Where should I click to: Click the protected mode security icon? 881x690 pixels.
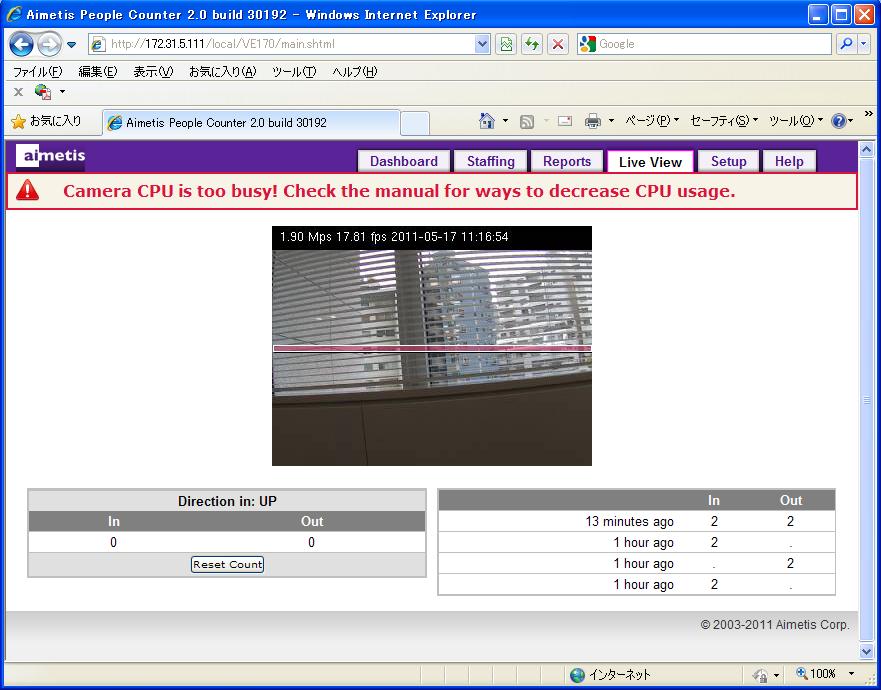coord(760,675)
